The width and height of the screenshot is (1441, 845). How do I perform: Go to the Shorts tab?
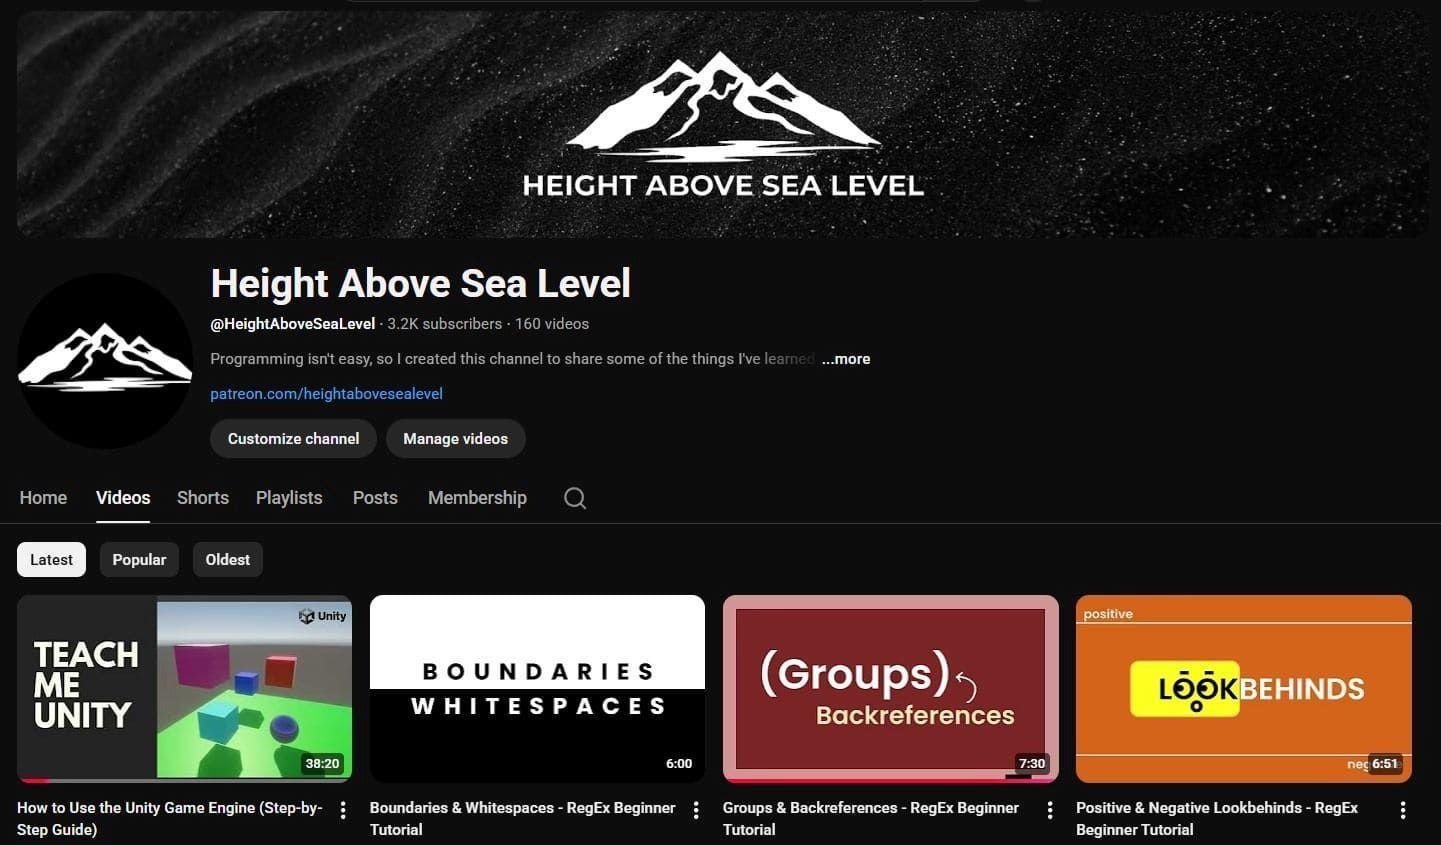click(203, 498)
